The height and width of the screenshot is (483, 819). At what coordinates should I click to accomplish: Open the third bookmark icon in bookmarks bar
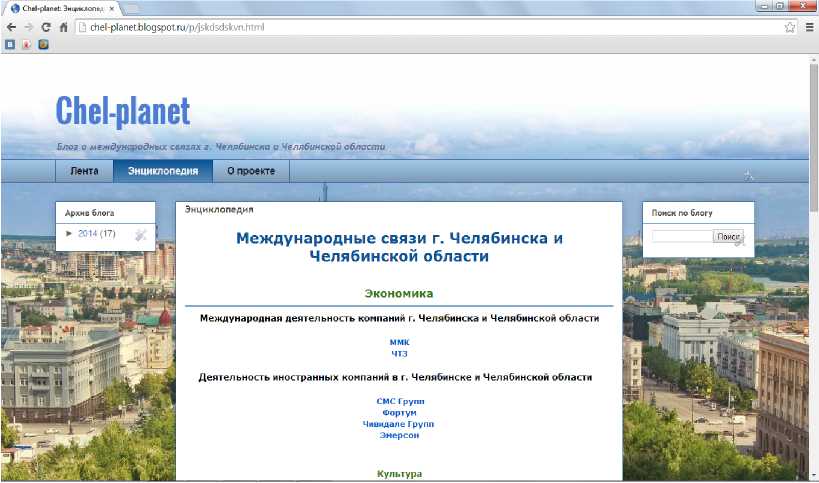(x=43, y=44)
